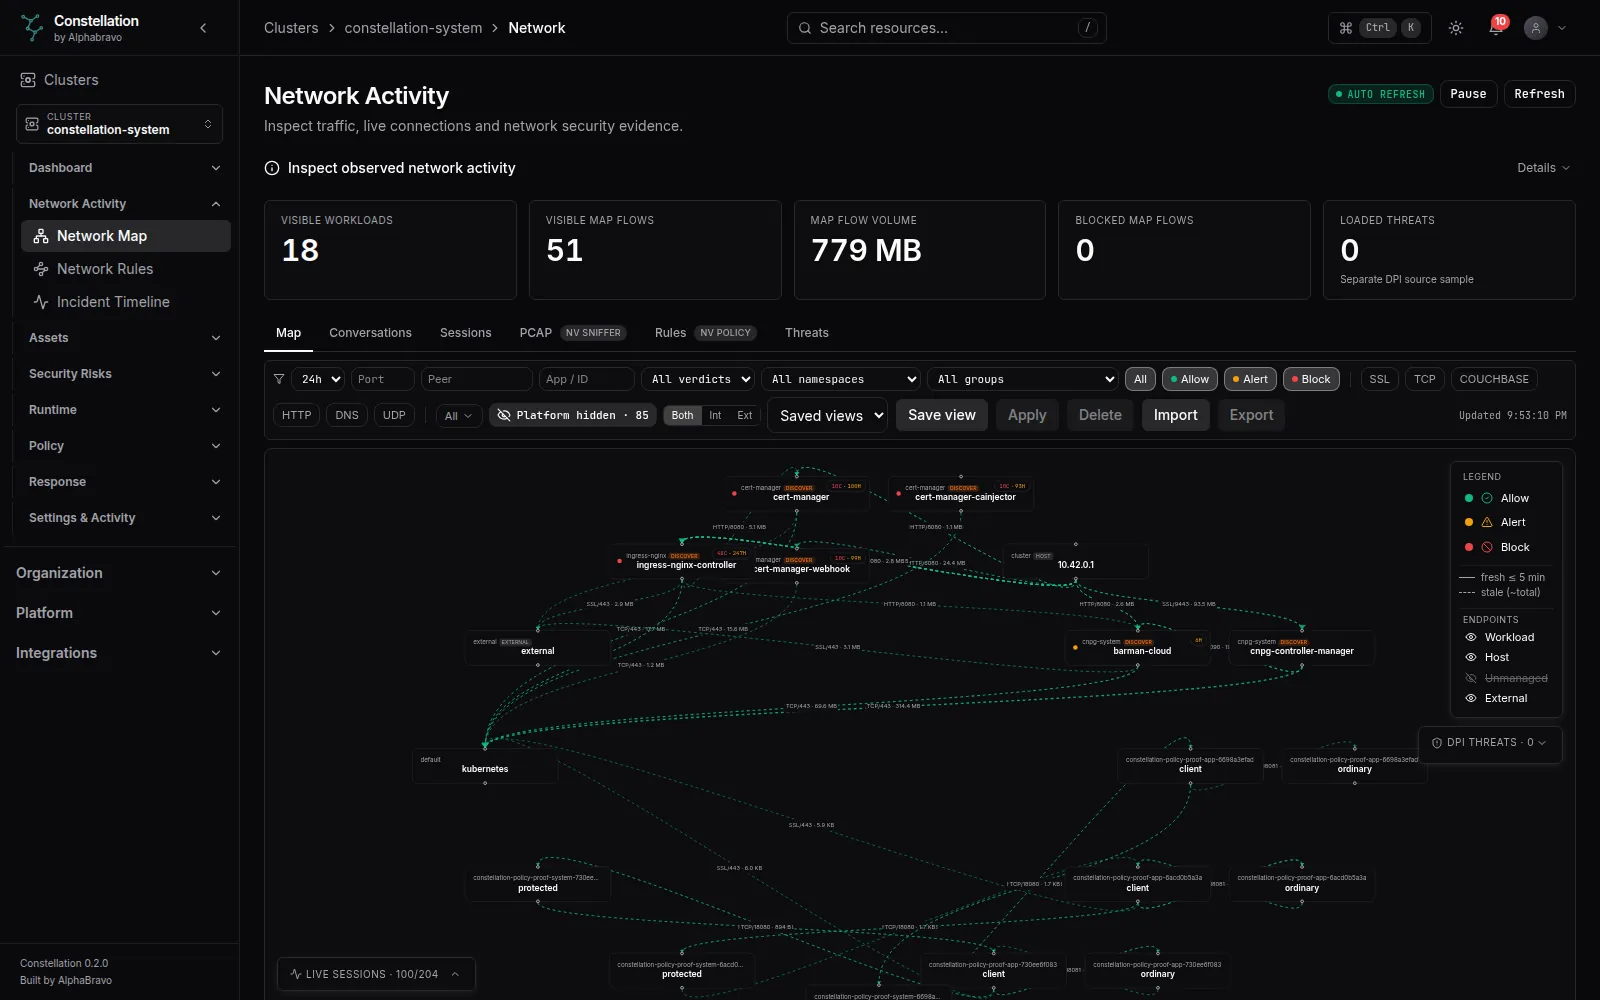Viewport: 1600px width, 1000px height.
Task: Select the Allow verdict filter chip
Action: click(1189, 379)
